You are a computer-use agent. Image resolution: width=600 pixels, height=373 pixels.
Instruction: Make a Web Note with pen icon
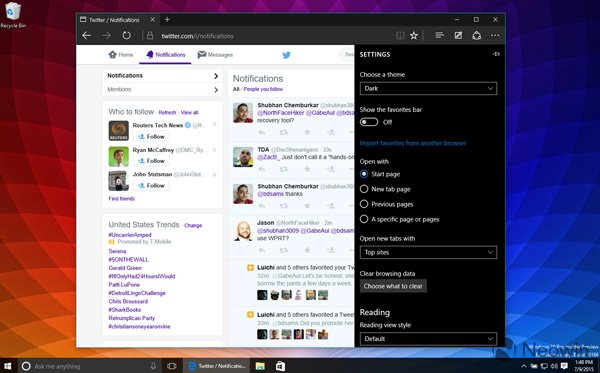[458, 36]
